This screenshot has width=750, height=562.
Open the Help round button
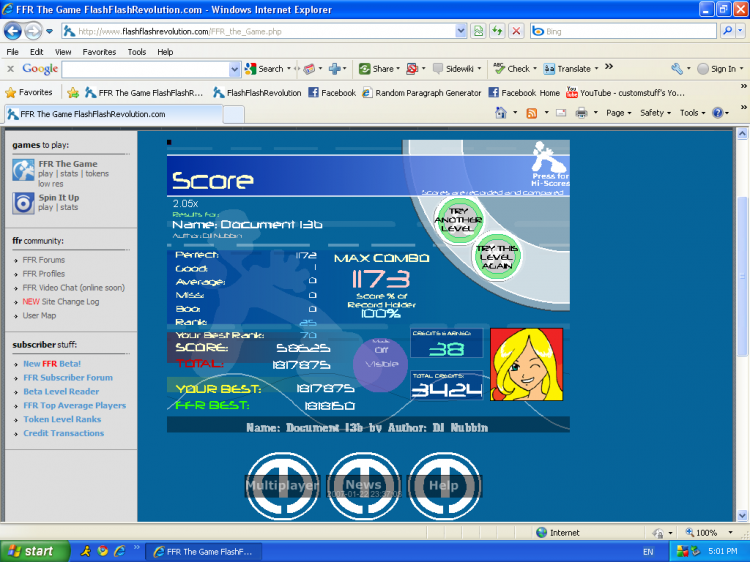pos(444,486)
